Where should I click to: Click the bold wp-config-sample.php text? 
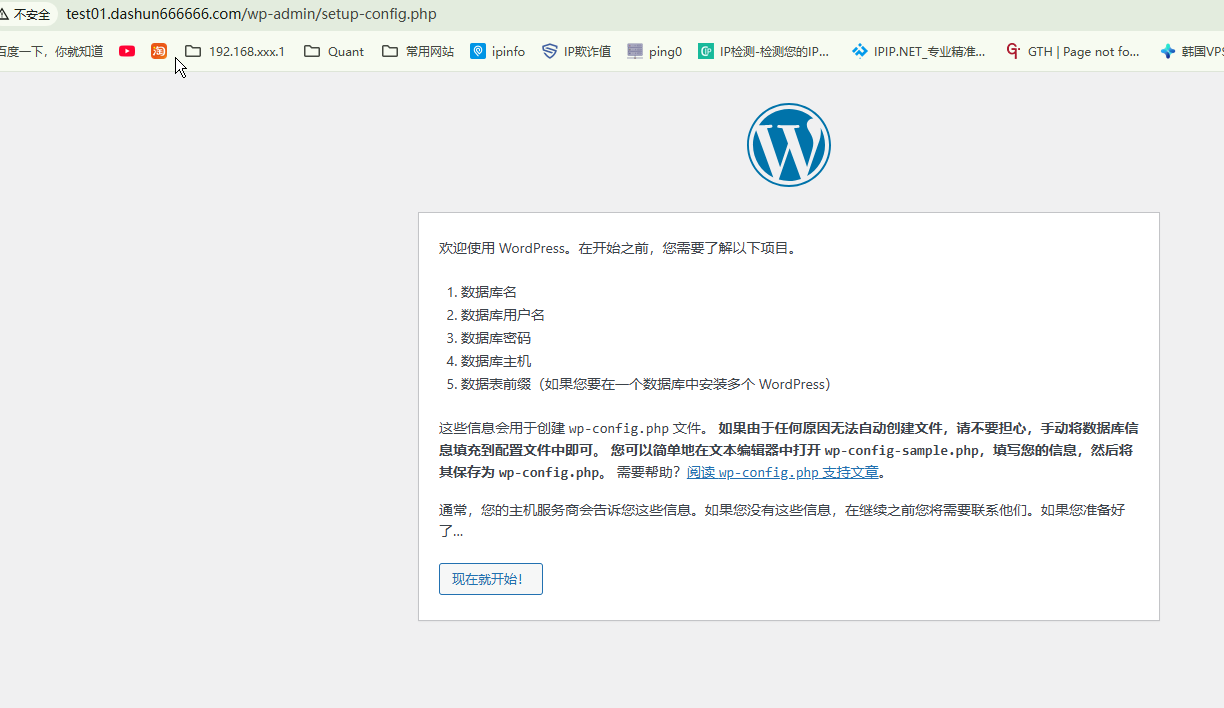tap(902, 450)
